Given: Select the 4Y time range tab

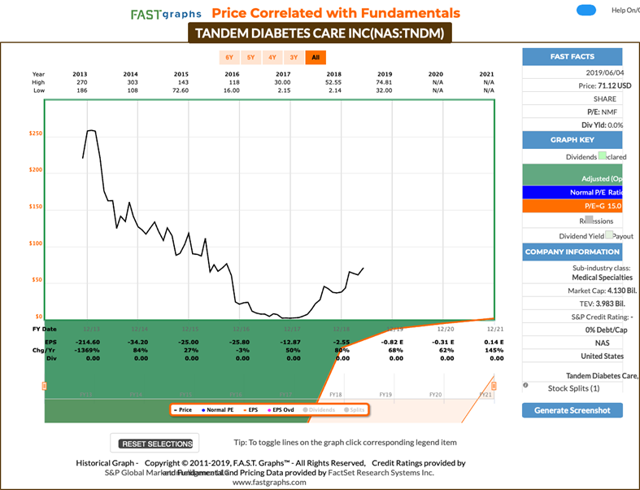Looking at the screenshot, I should (x=272, y=58).
